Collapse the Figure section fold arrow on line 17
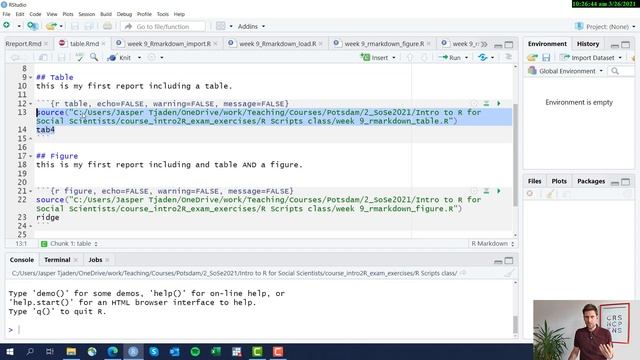This screenshot has height=360, width=640. point(31,156)
